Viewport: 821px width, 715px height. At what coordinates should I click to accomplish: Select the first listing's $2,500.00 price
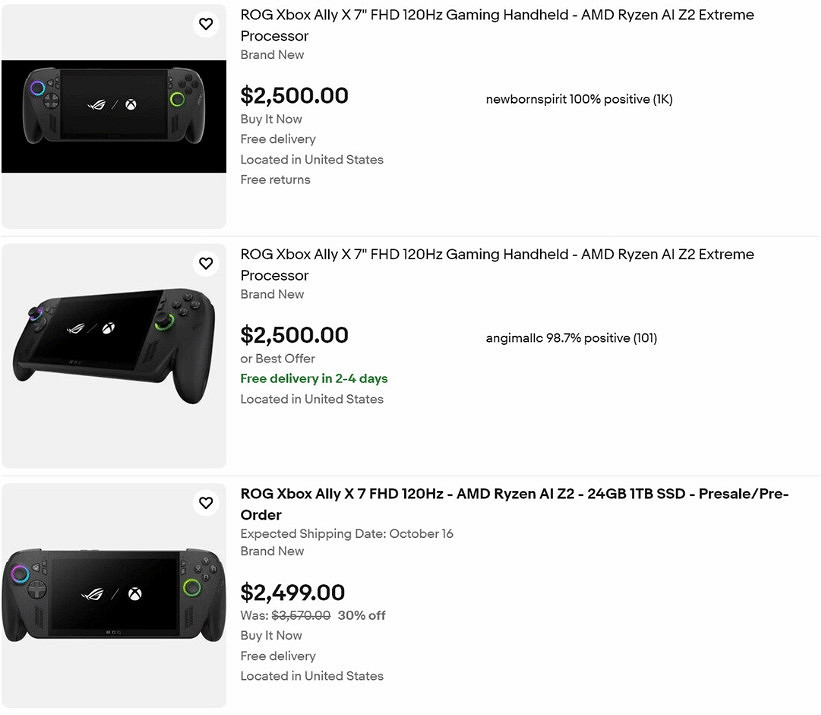point(293,96)
